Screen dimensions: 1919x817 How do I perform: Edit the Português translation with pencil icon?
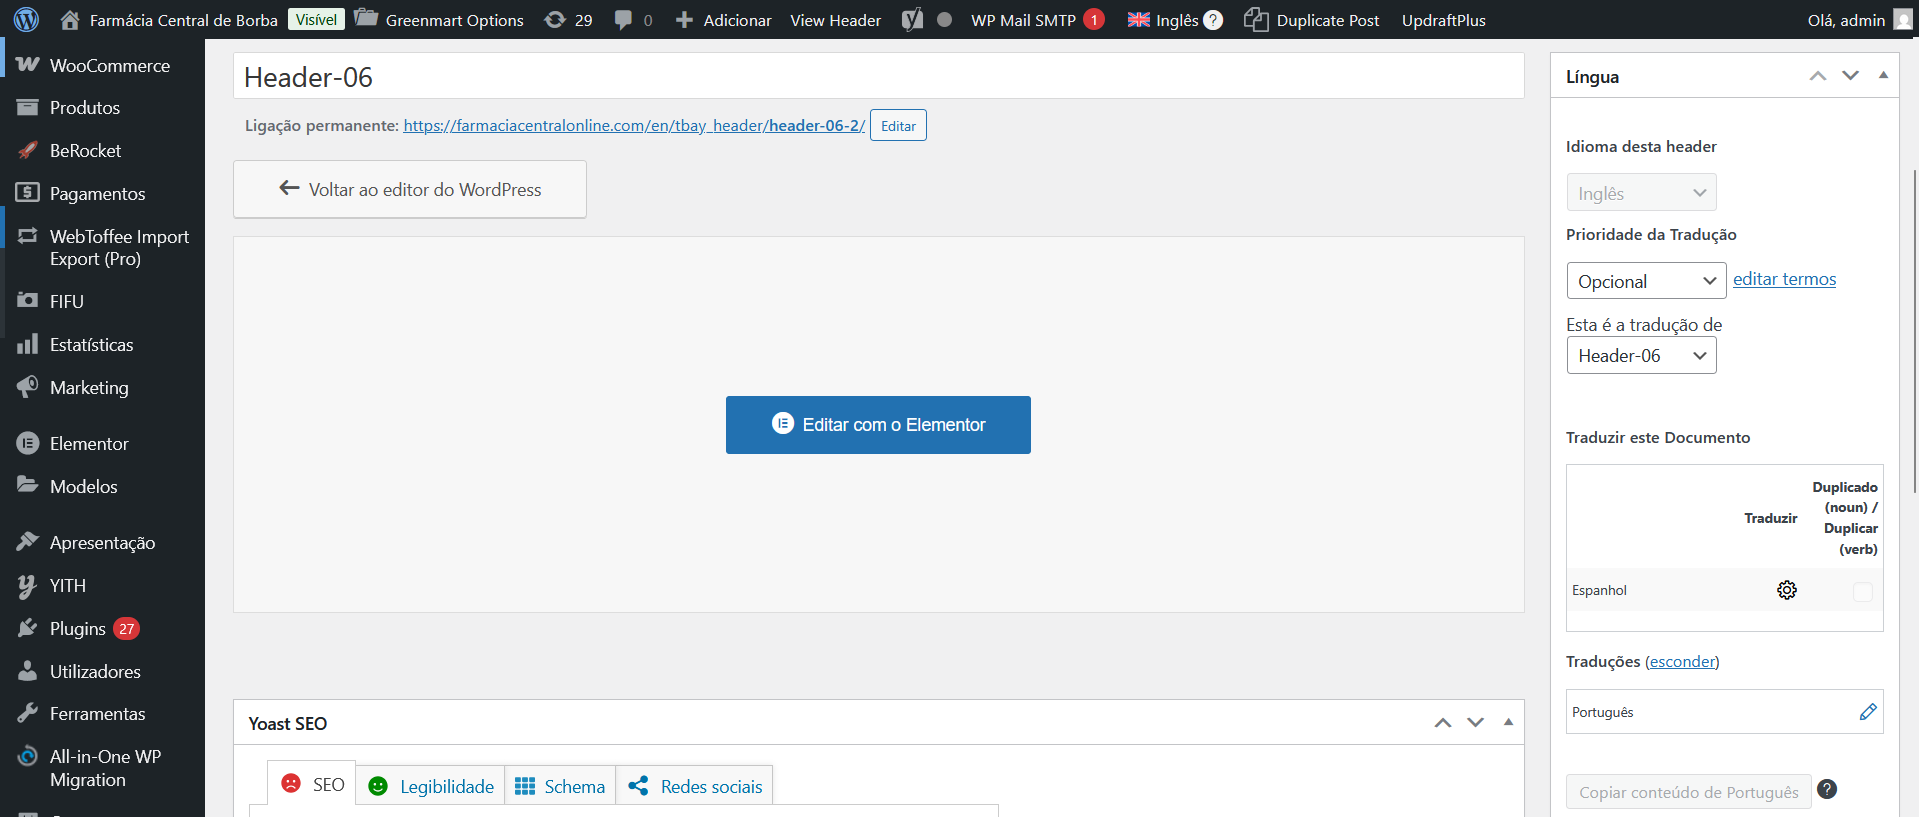[1868, 711]
